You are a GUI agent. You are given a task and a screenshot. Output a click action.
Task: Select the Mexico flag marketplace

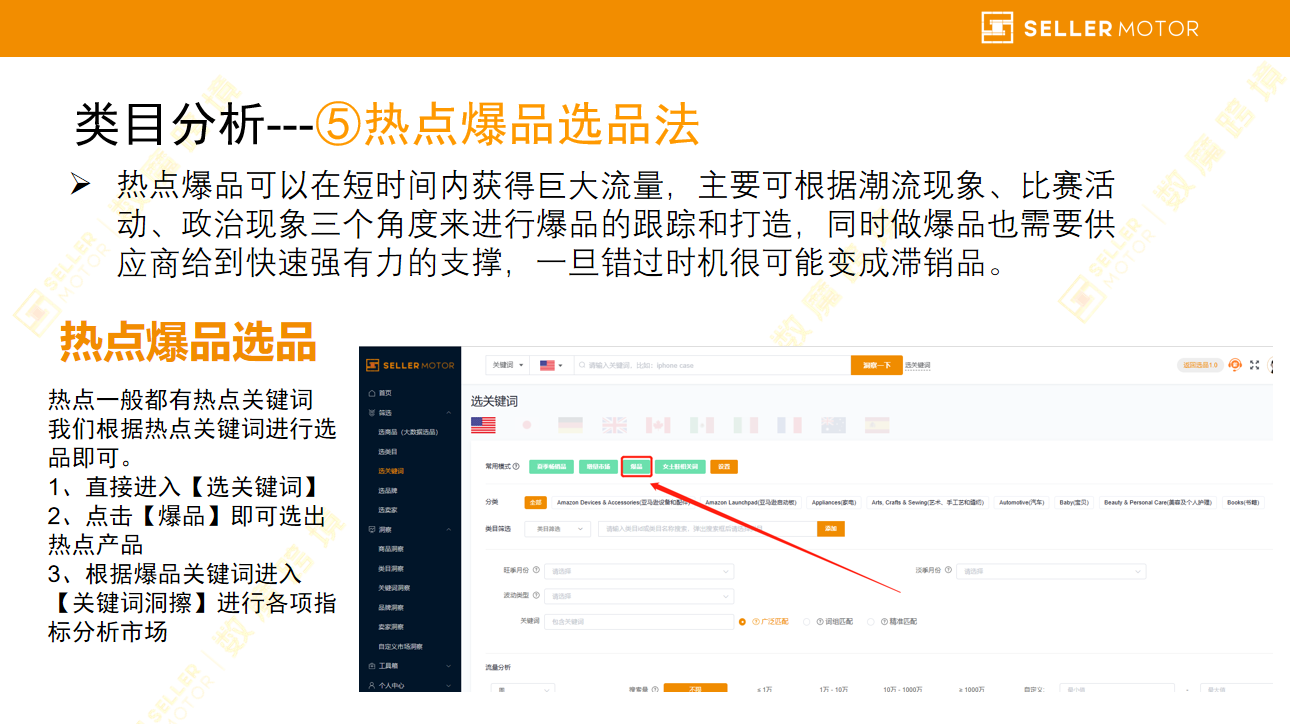[x=702, y=425]
